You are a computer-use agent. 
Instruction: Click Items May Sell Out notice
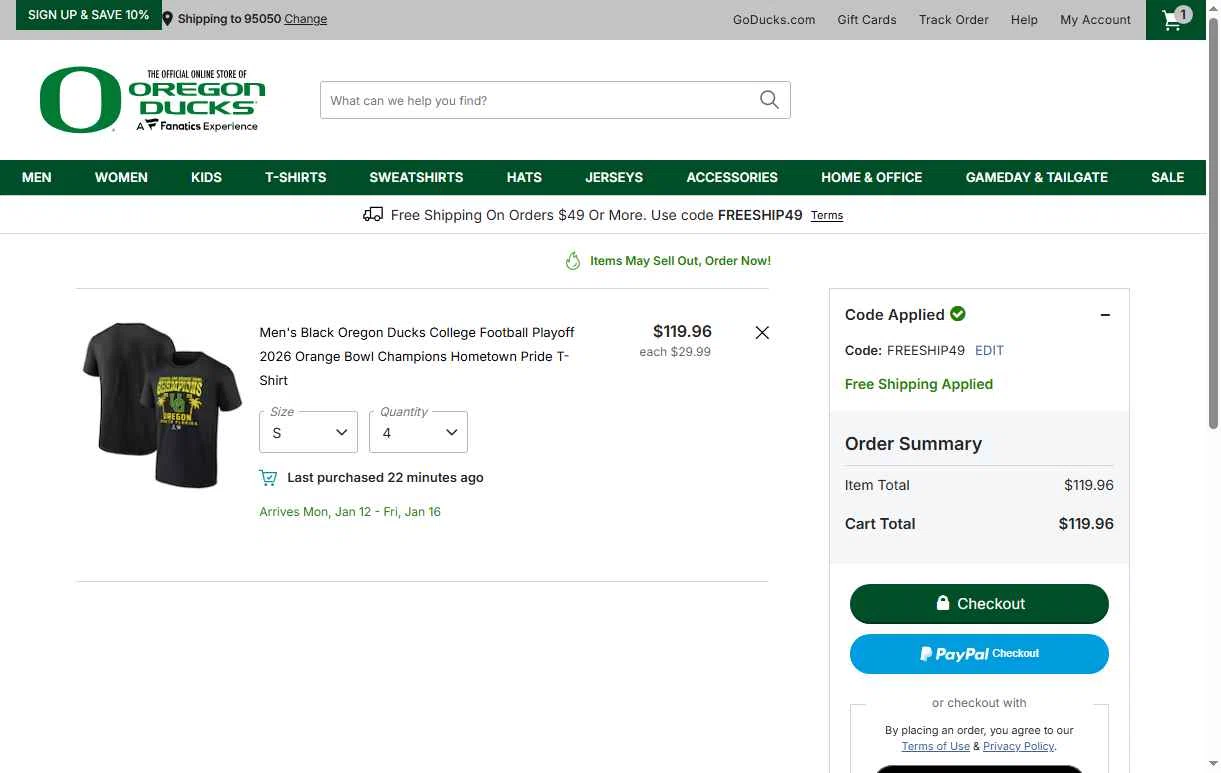point(680,261)
